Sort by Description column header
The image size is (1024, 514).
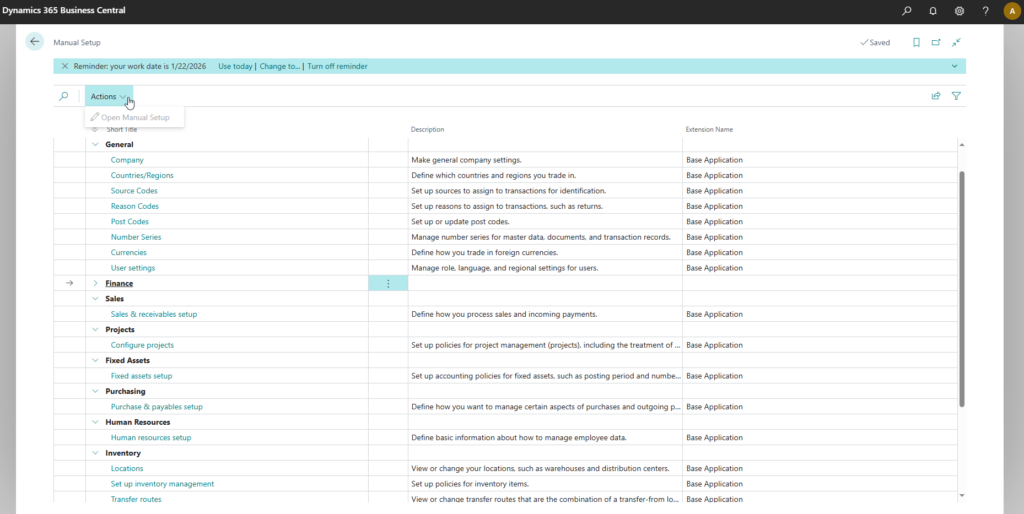click(x=427, y=129)
